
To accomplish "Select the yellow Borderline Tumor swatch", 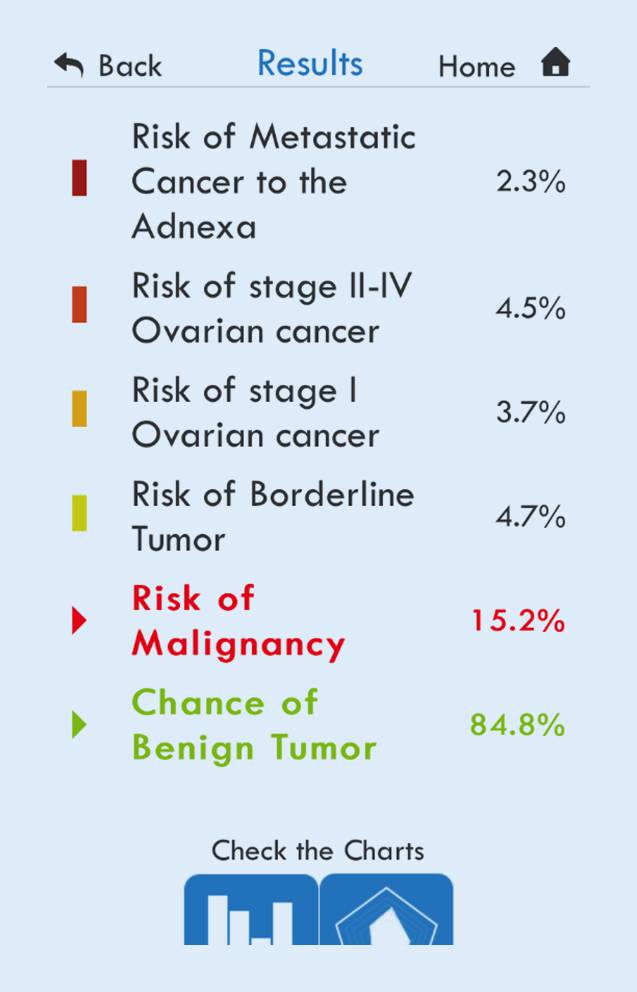I will [79, 513].
